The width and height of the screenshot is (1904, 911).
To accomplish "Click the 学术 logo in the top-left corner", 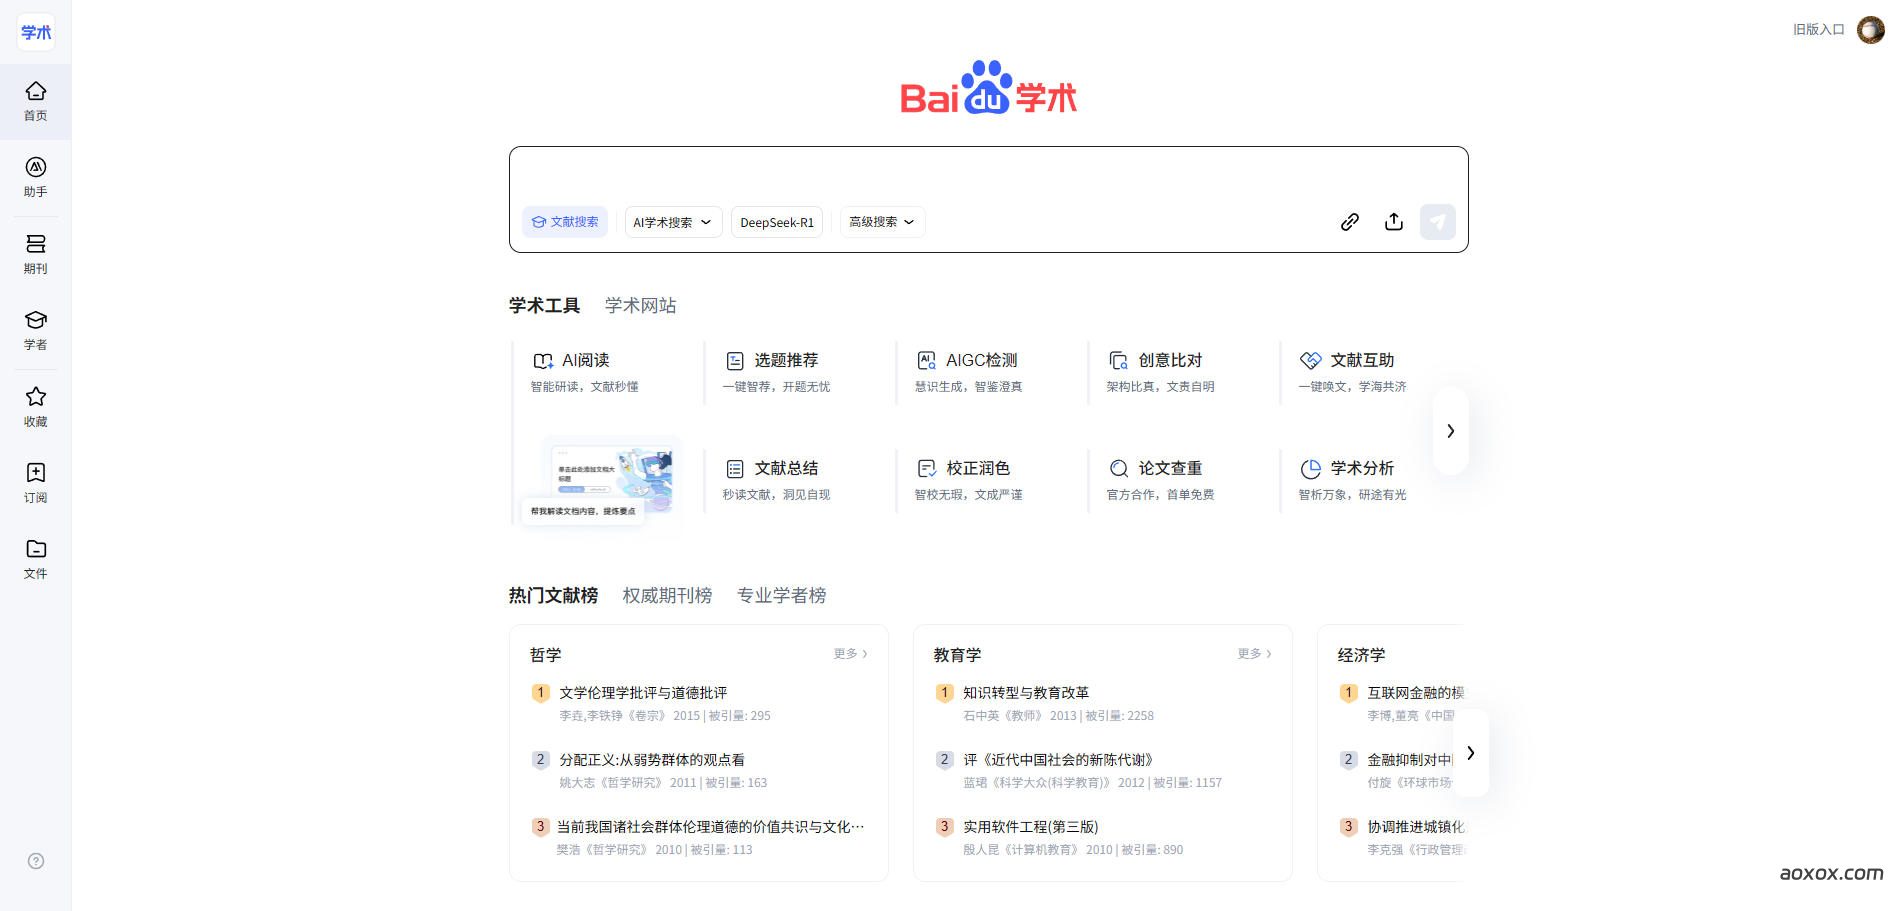I will pos(36,32).
